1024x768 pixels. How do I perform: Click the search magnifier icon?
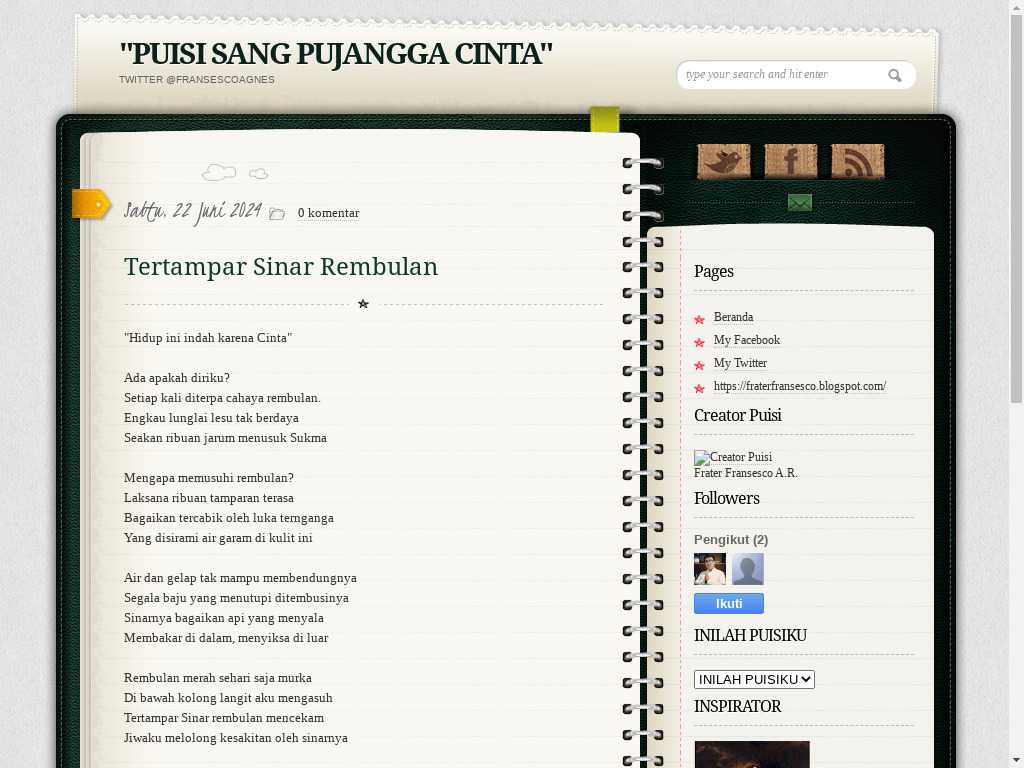point(895,75)
